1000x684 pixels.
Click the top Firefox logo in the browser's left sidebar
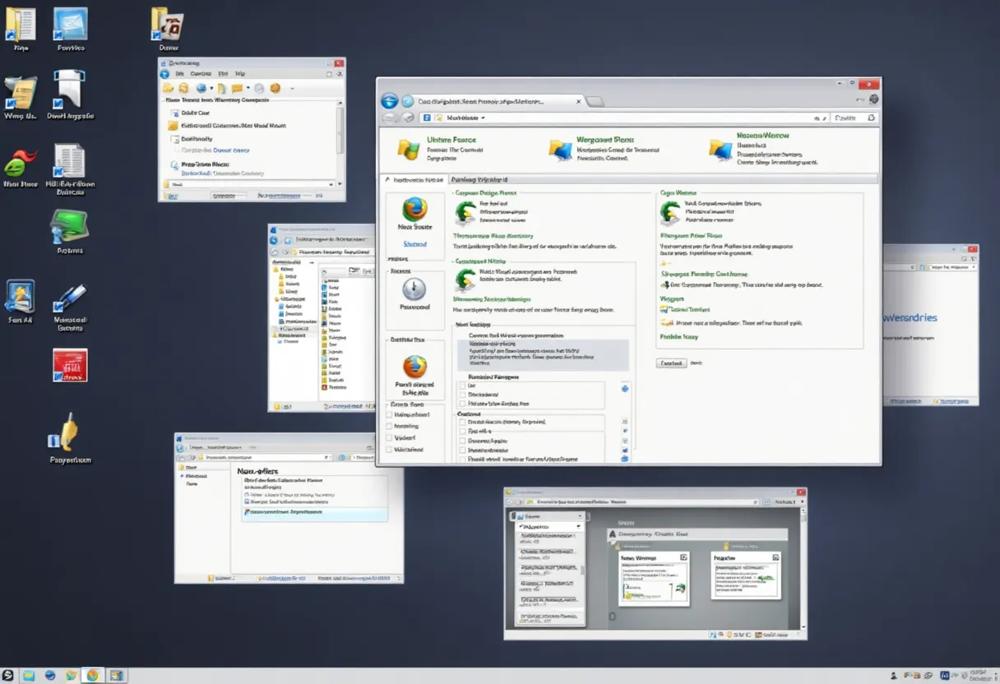(415, 209)
